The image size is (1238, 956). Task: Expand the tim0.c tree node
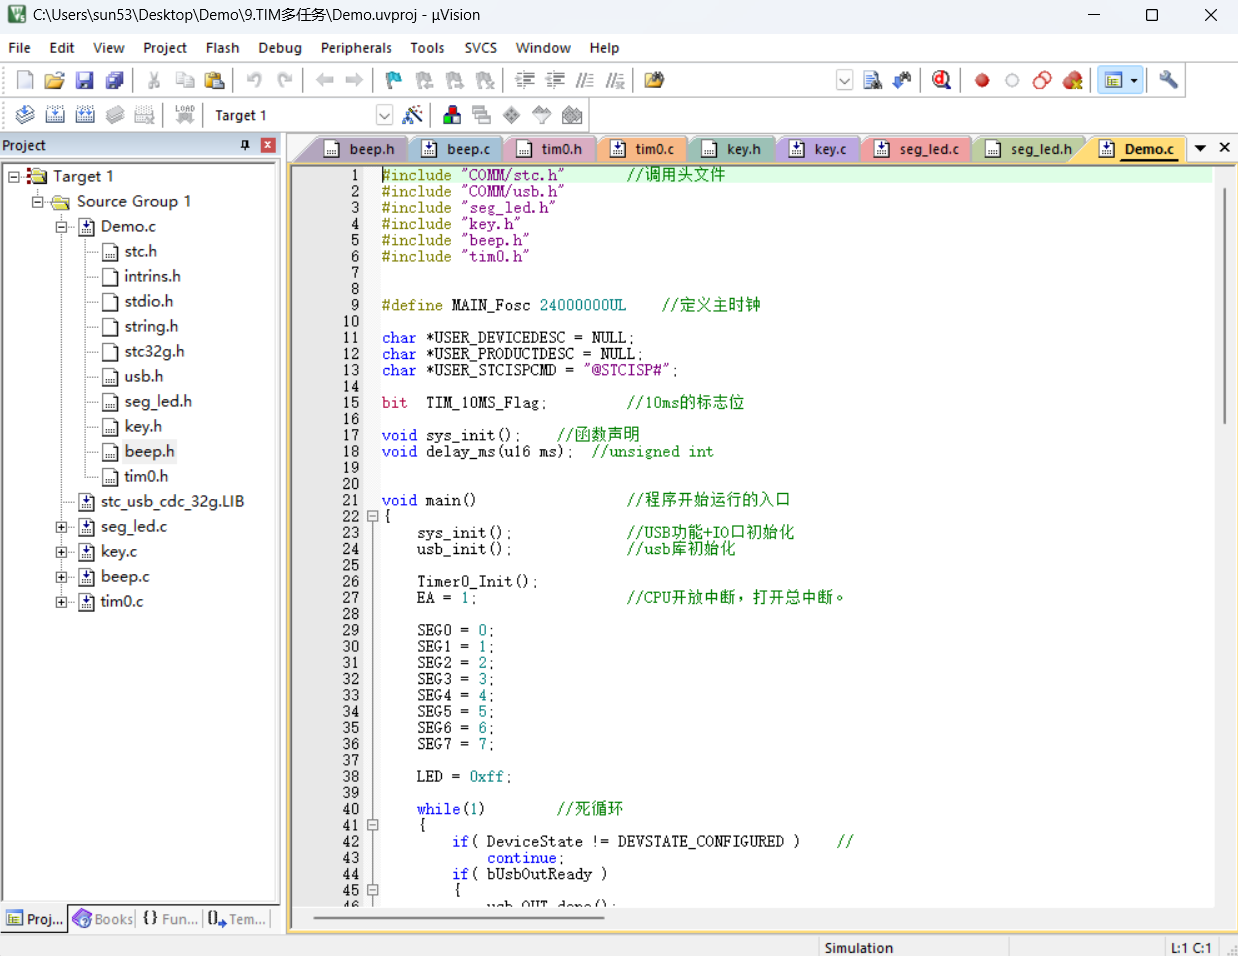pyautogui.click(x=62, y=601)
